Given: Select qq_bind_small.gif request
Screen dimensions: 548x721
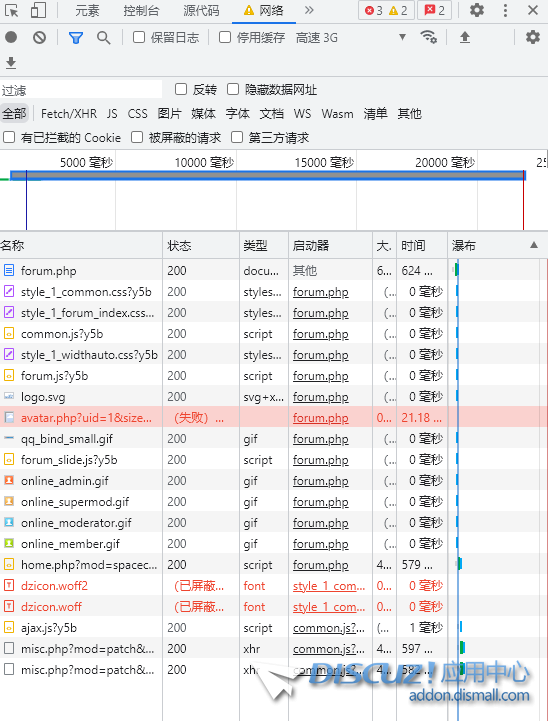Looking at the screenshot, I should pos(274,439).
